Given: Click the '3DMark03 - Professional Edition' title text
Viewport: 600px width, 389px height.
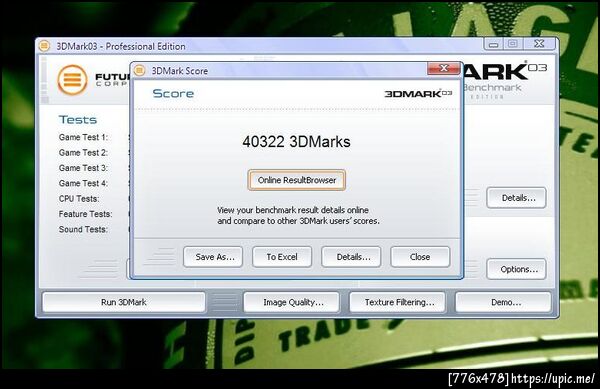Looking at the screenshot, I should [x=121, y=46].
